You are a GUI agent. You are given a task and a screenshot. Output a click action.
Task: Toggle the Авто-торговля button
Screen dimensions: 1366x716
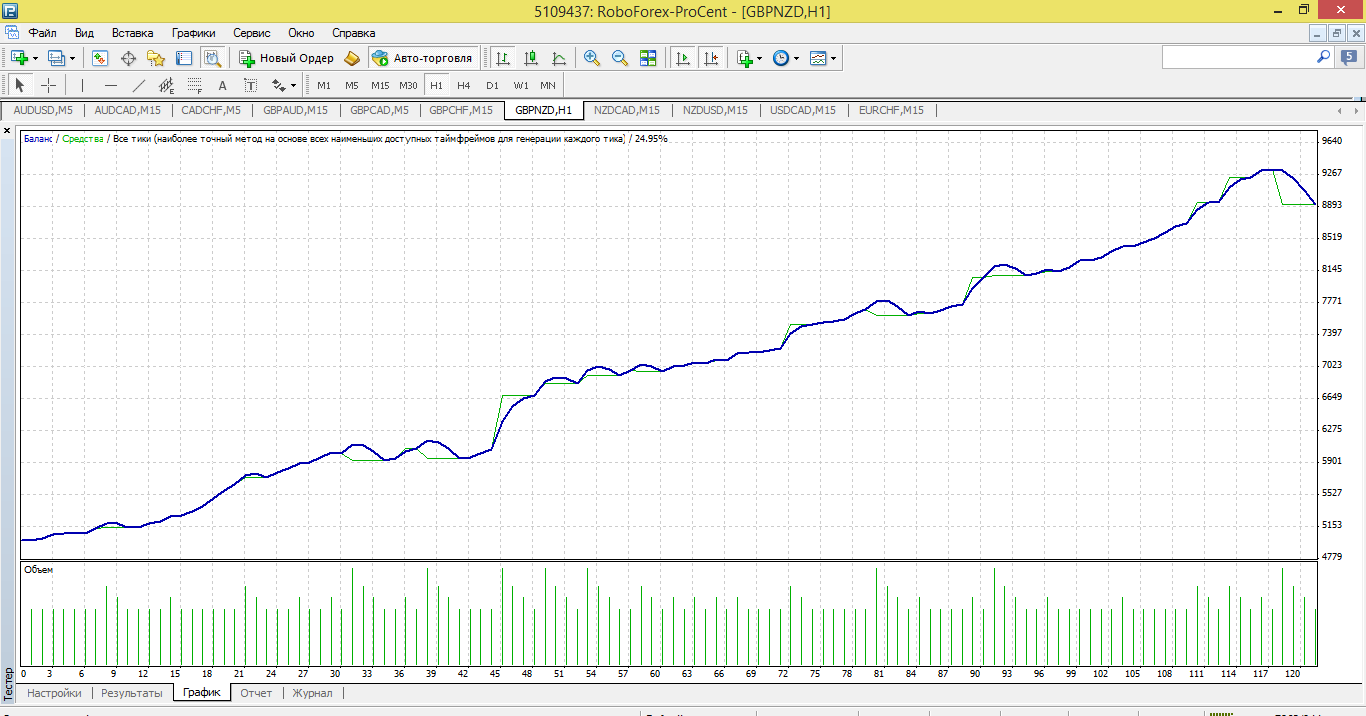tap(423, 58)
